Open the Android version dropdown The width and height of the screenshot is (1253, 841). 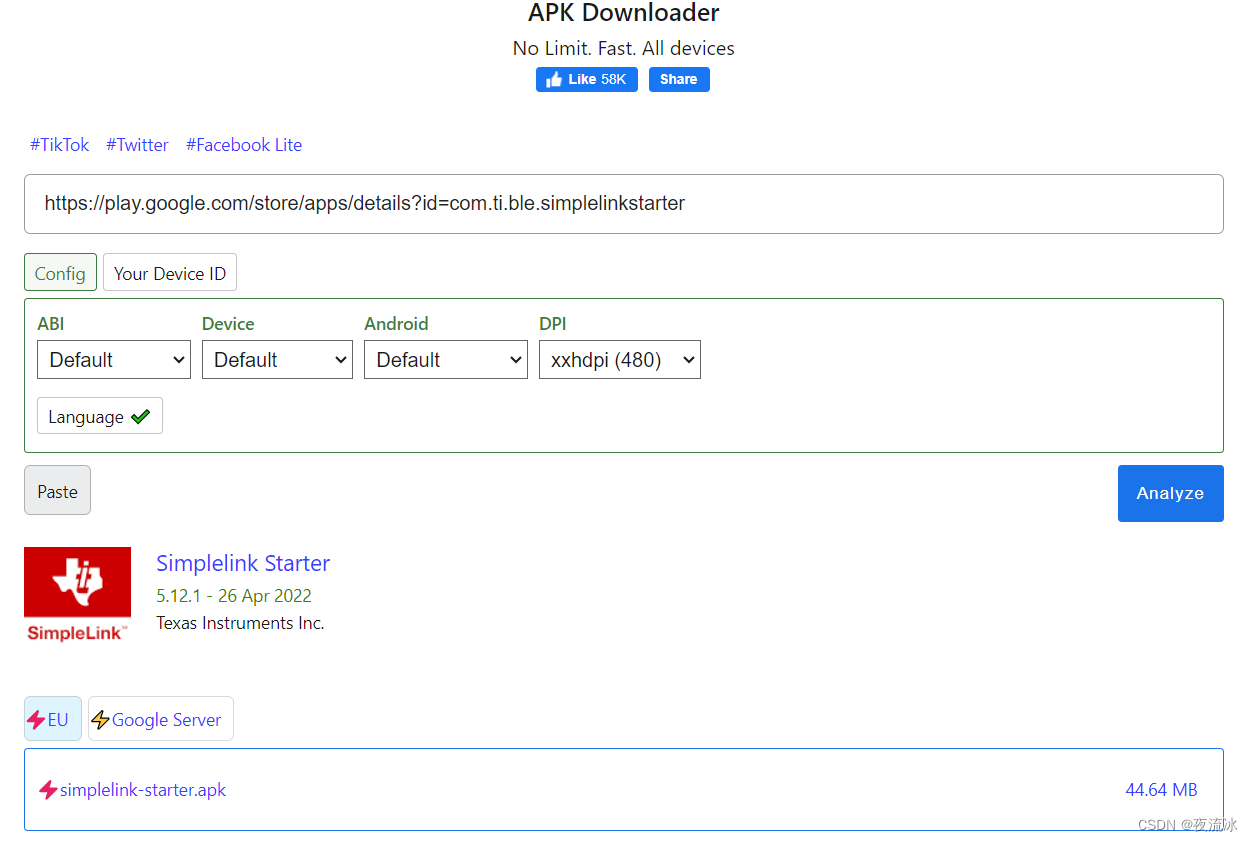(x=446, y=360)
